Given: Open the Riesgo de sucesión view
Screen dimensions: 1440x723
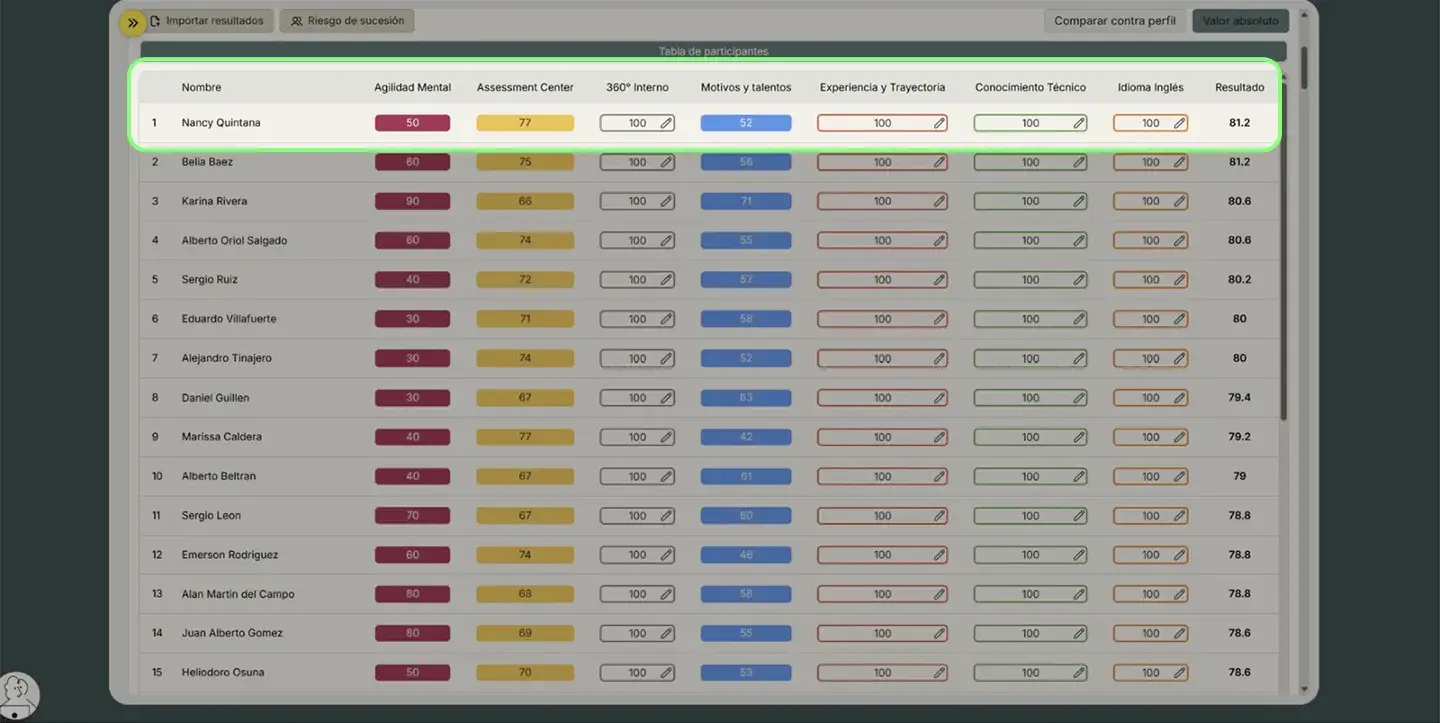Looking at the screenshot, I should point(347,21).
